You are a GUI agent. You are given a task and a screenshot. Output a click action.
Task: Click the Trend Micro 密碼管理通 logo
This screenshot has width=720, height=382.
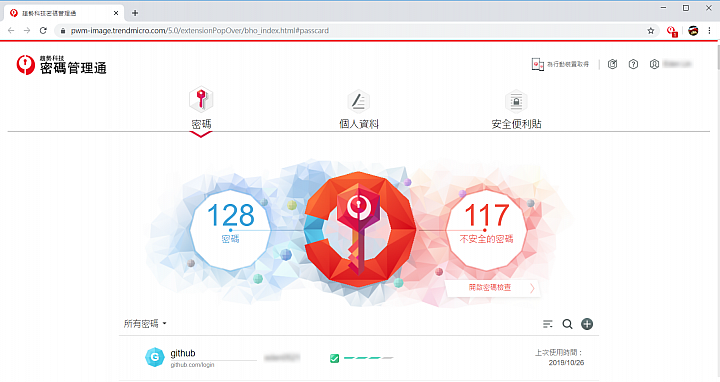click(62, 65)
